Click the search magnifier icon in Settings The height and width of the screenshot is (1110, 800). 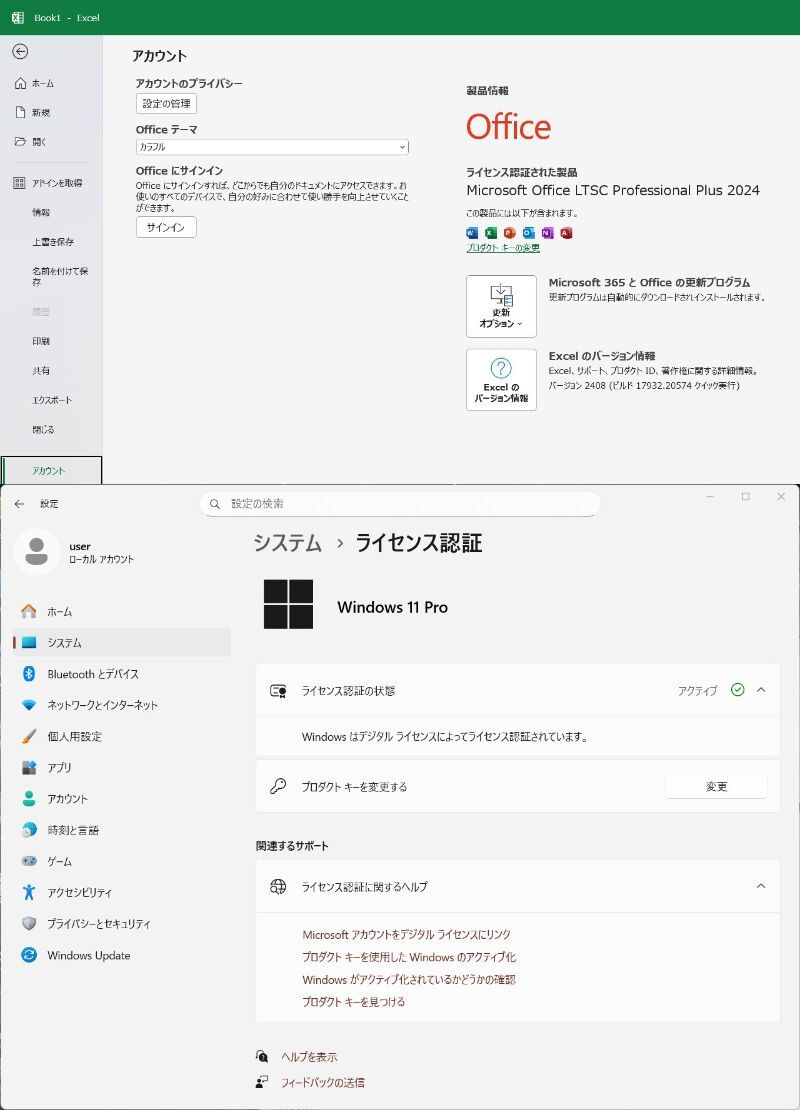click(215, 504)
